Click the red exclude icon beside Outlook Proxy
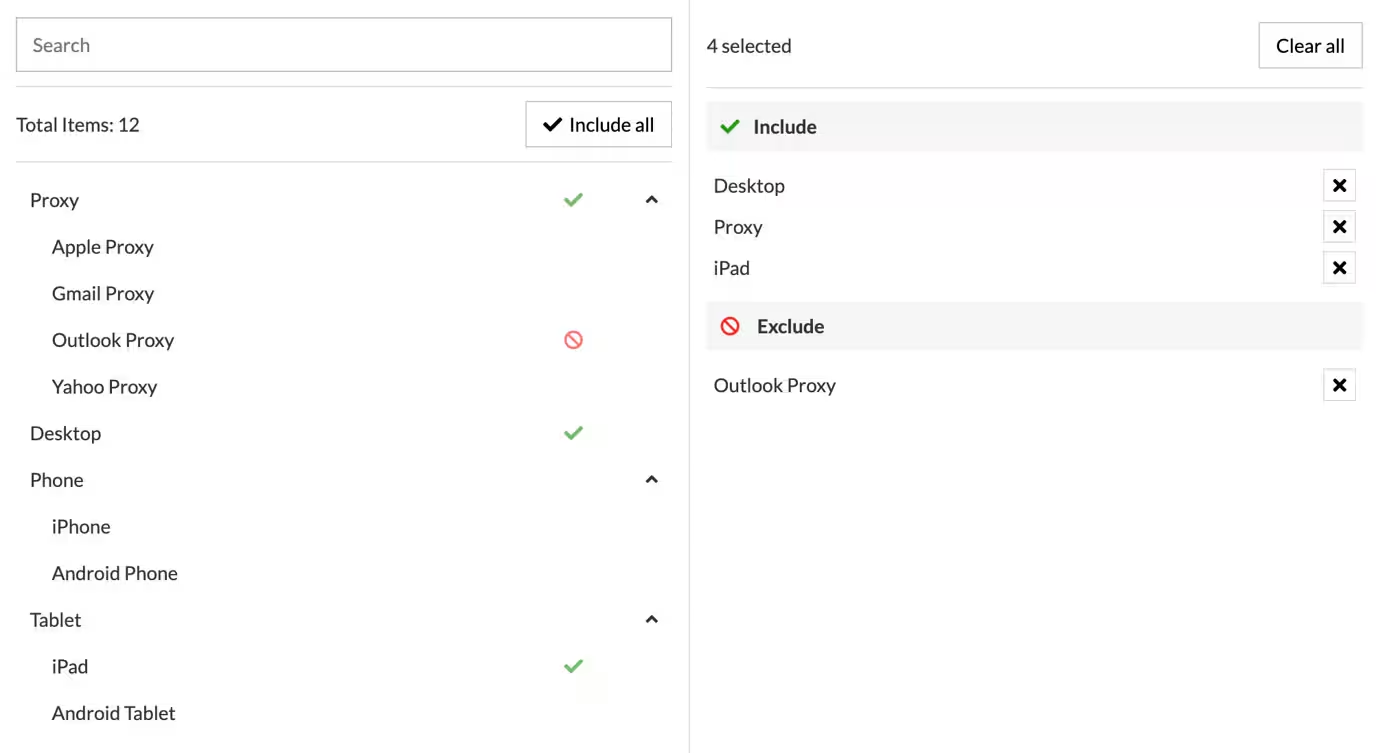 coord(573,340)
